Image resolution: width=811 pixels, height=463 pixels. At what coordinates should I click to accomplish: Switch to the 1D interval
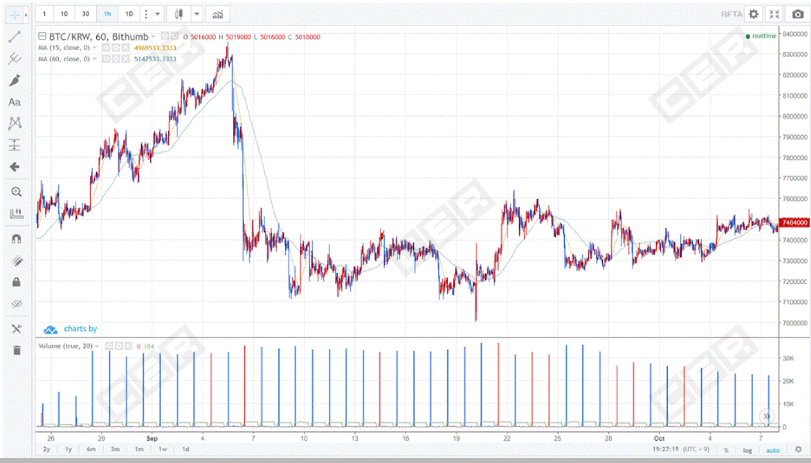(x=128, y=14)
